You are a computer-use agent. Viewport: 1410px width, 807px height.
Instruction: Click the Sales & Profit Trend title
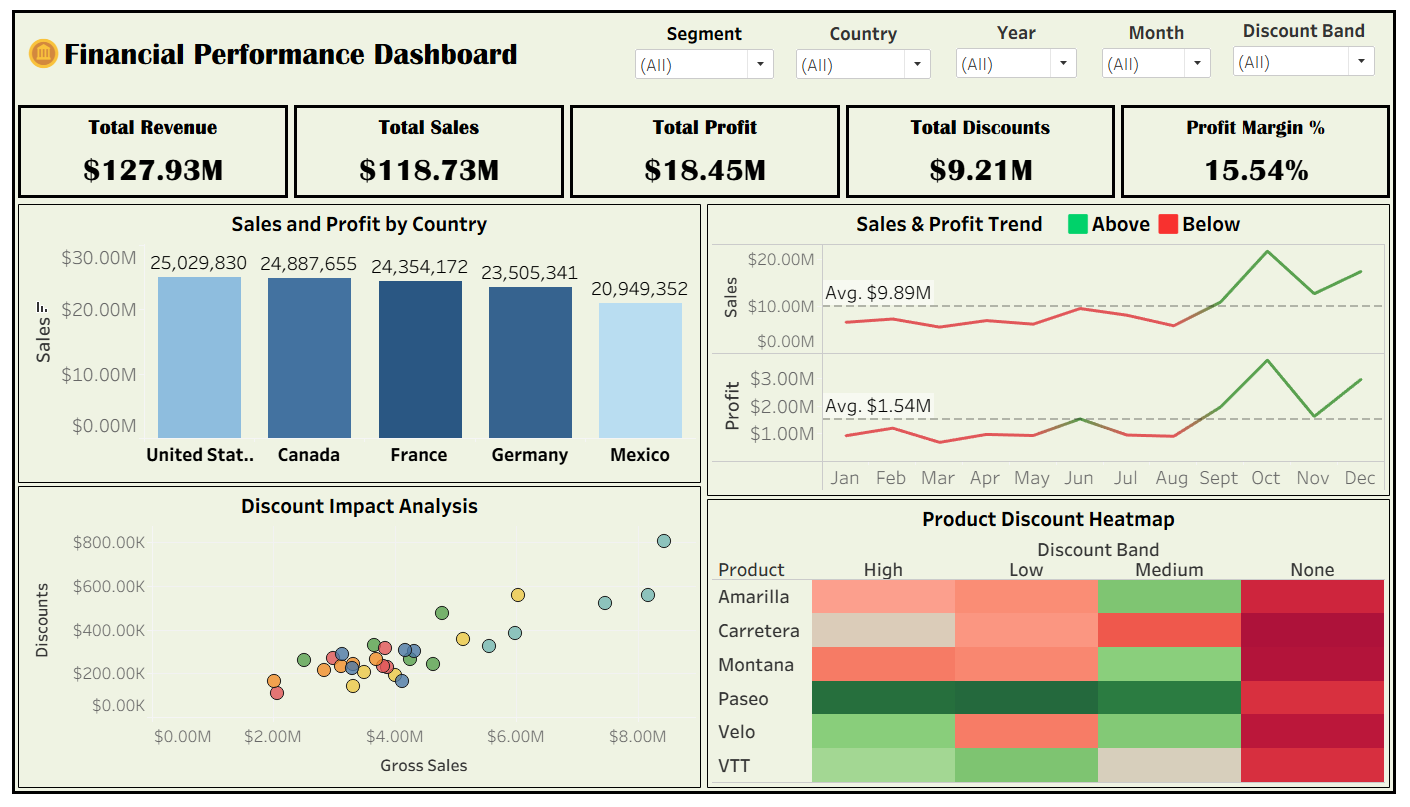click(949, 224)
